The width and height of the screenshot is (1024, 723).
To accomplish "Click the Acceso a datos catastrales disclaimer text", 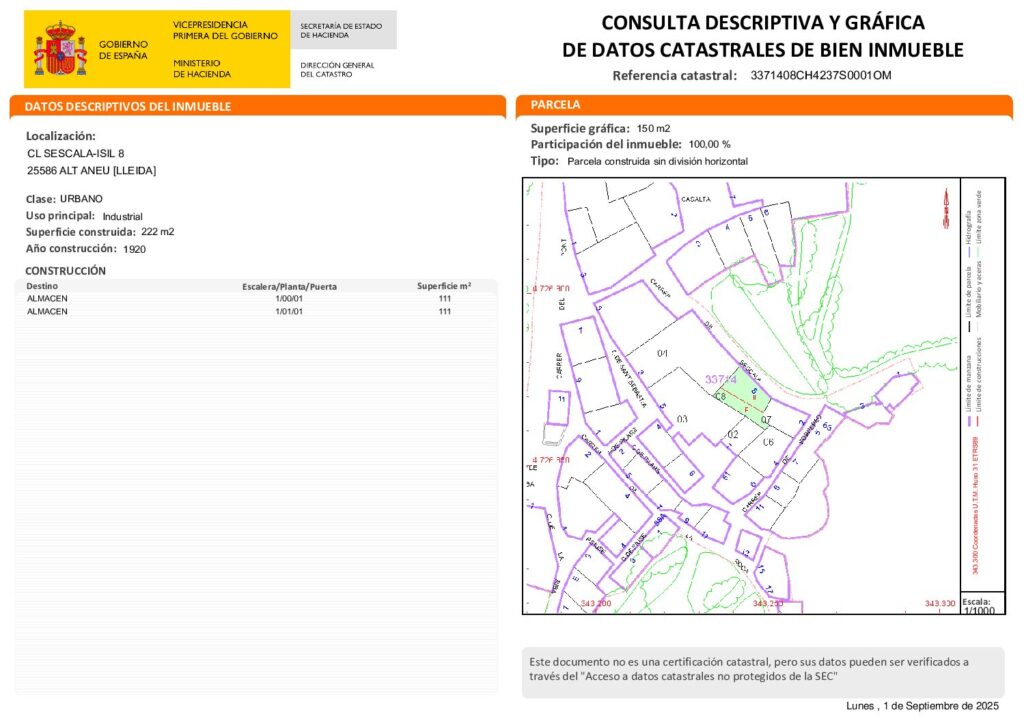I will tap(748, 669).
